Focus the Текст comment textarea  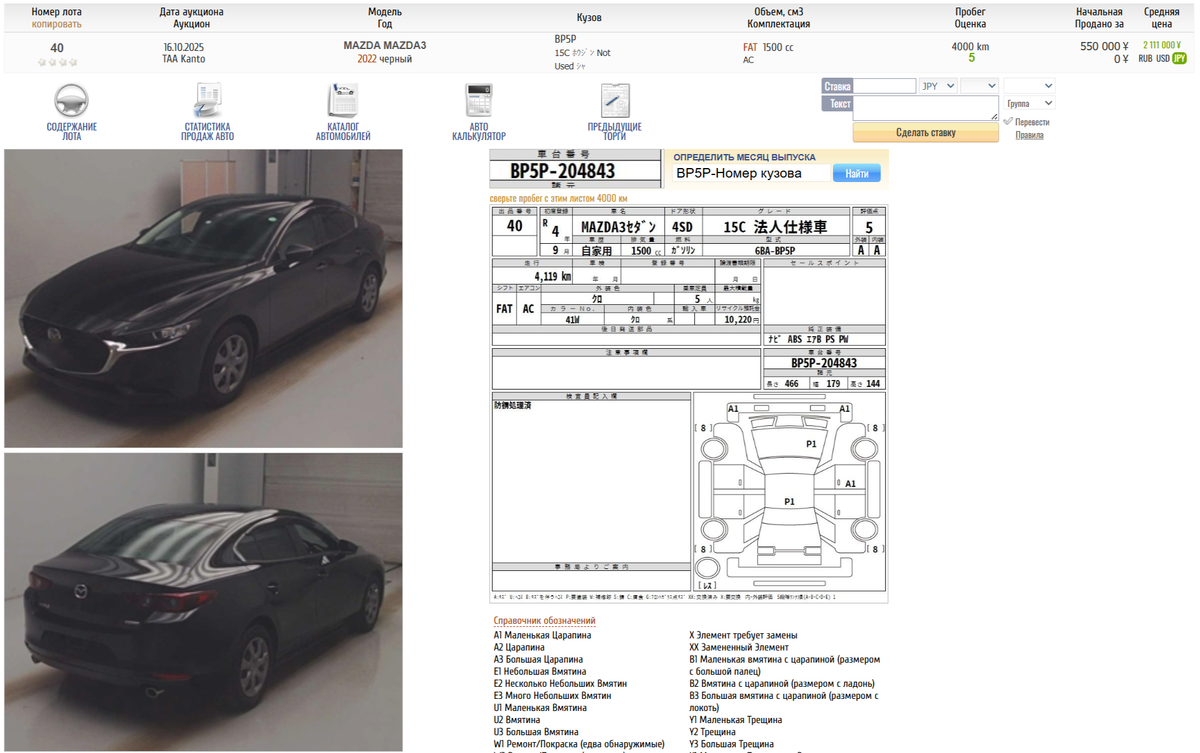pos(926,108)
